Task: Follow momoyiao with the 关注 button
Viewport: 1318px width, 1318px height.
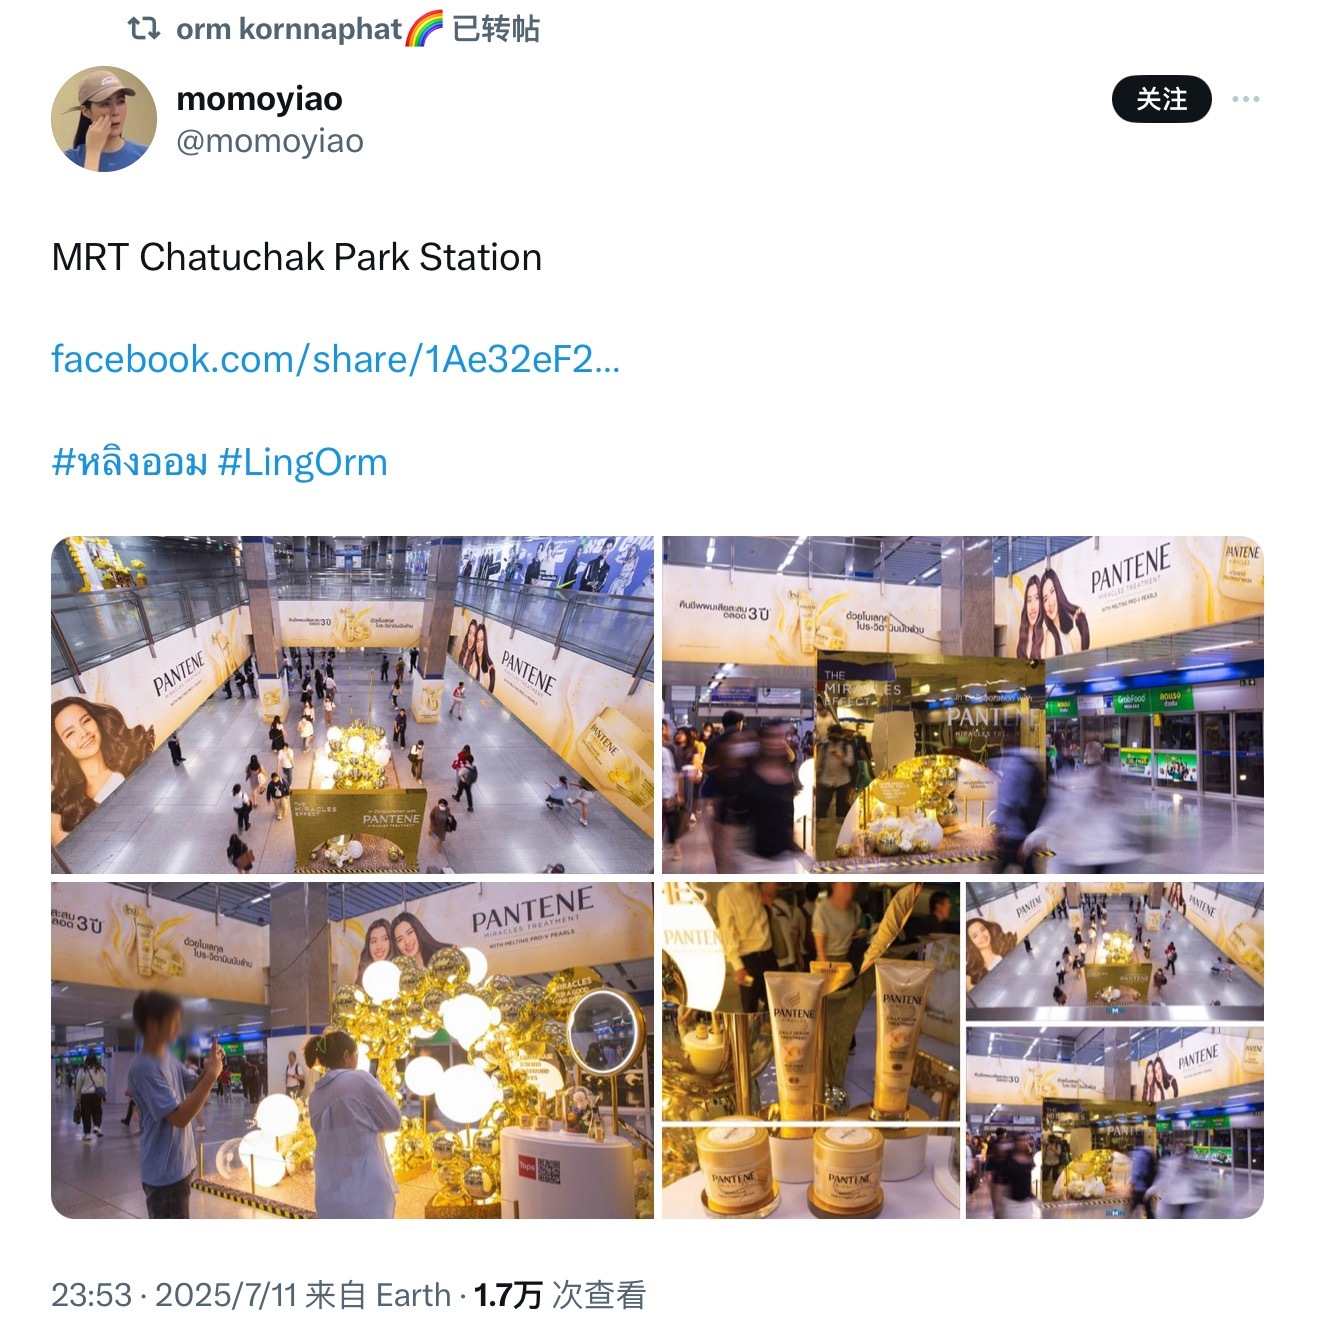Action: pos(1161,99)
